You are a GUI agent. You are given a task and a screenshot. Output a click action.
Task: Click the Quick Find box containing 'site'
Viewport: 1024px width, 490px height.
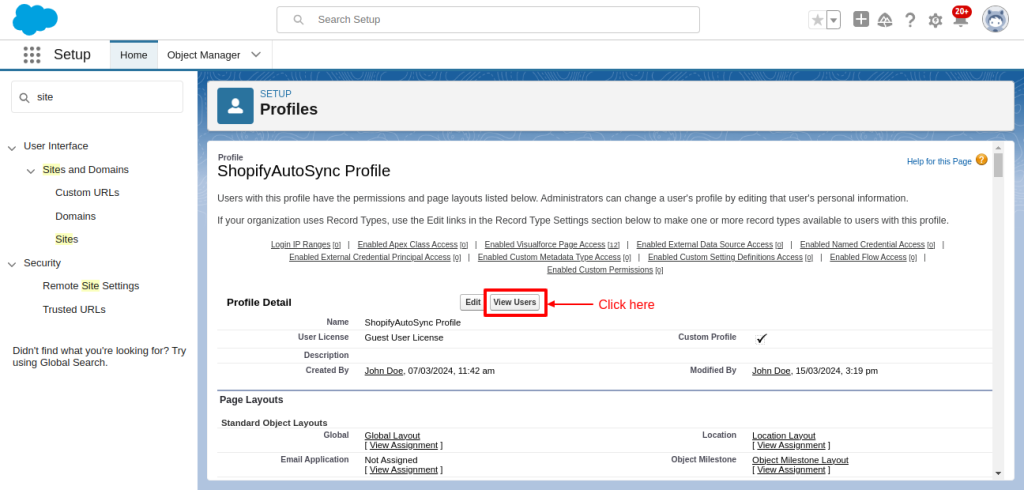tap(97, 97)
